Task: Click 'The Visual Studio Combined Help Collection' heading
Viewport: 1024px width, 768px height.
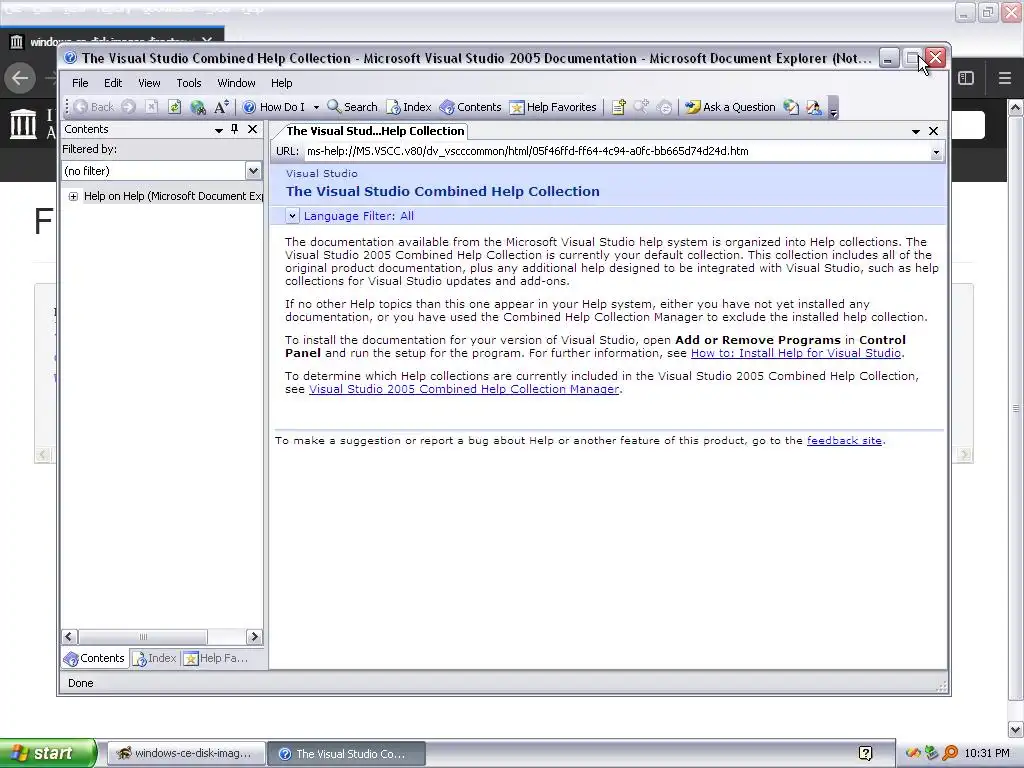Action: (x=443, y=191)
